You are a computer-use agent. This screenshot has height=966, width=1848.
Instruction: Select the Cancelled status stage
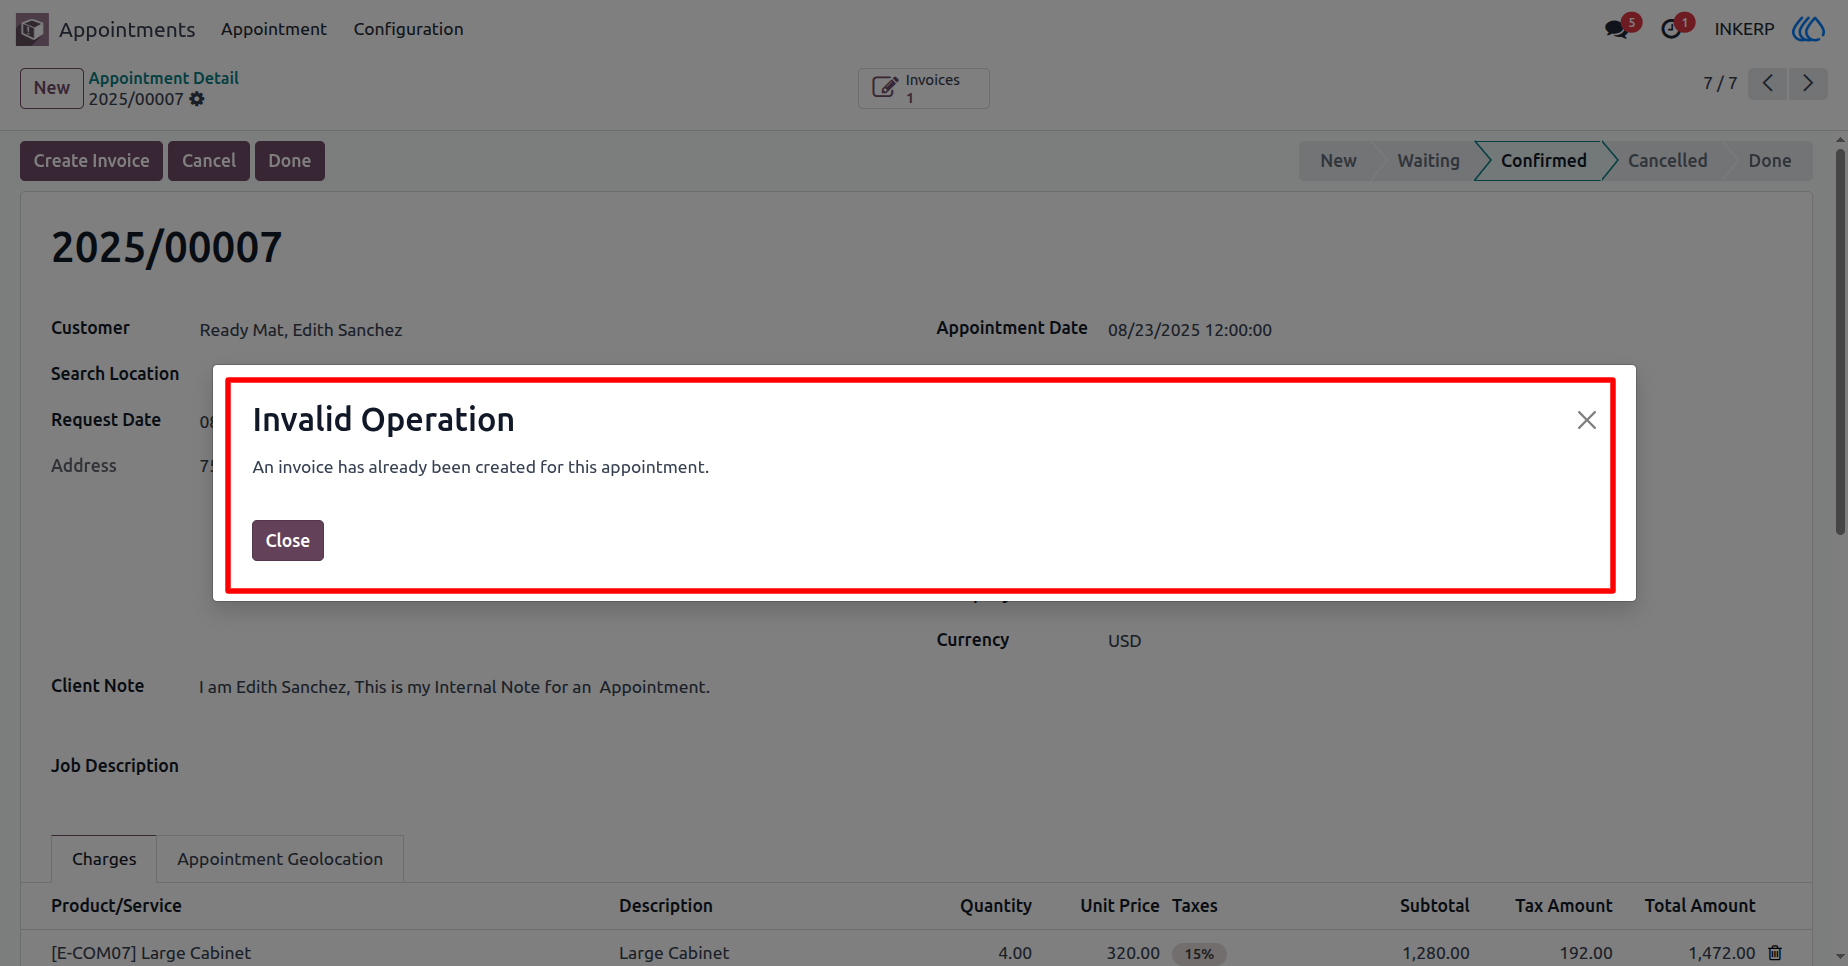coord(1667,161)
